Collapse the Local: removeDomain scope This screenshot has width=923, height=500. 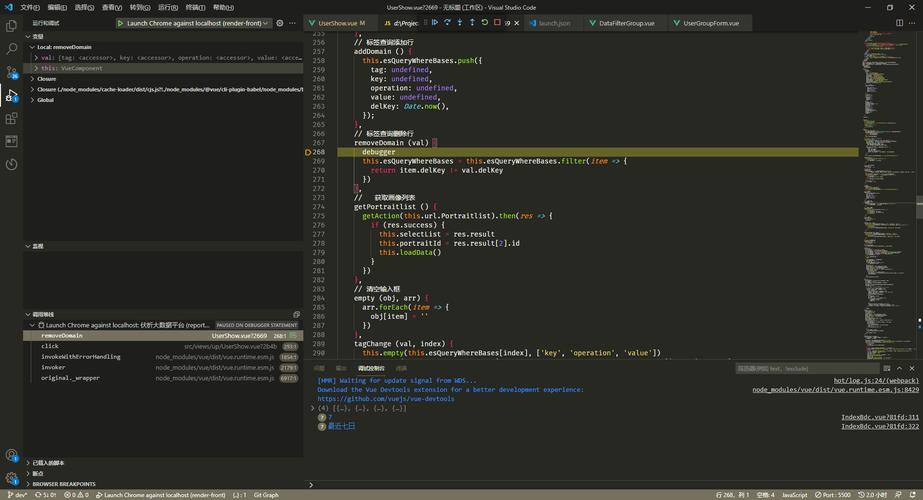pos(32,47)
